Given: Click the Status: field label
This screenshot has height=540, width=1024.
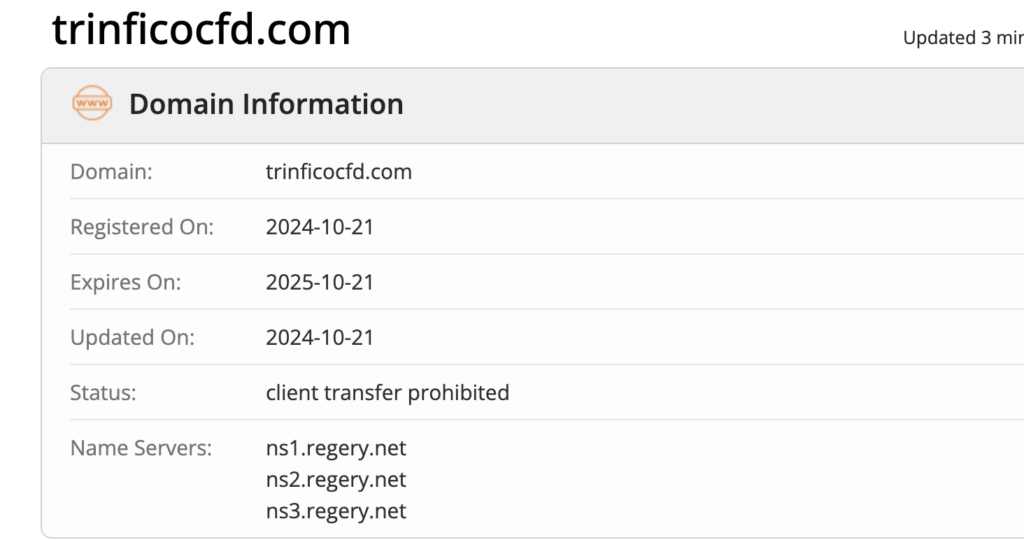Looking at the screenshot, I should click(x=103, y=392).
